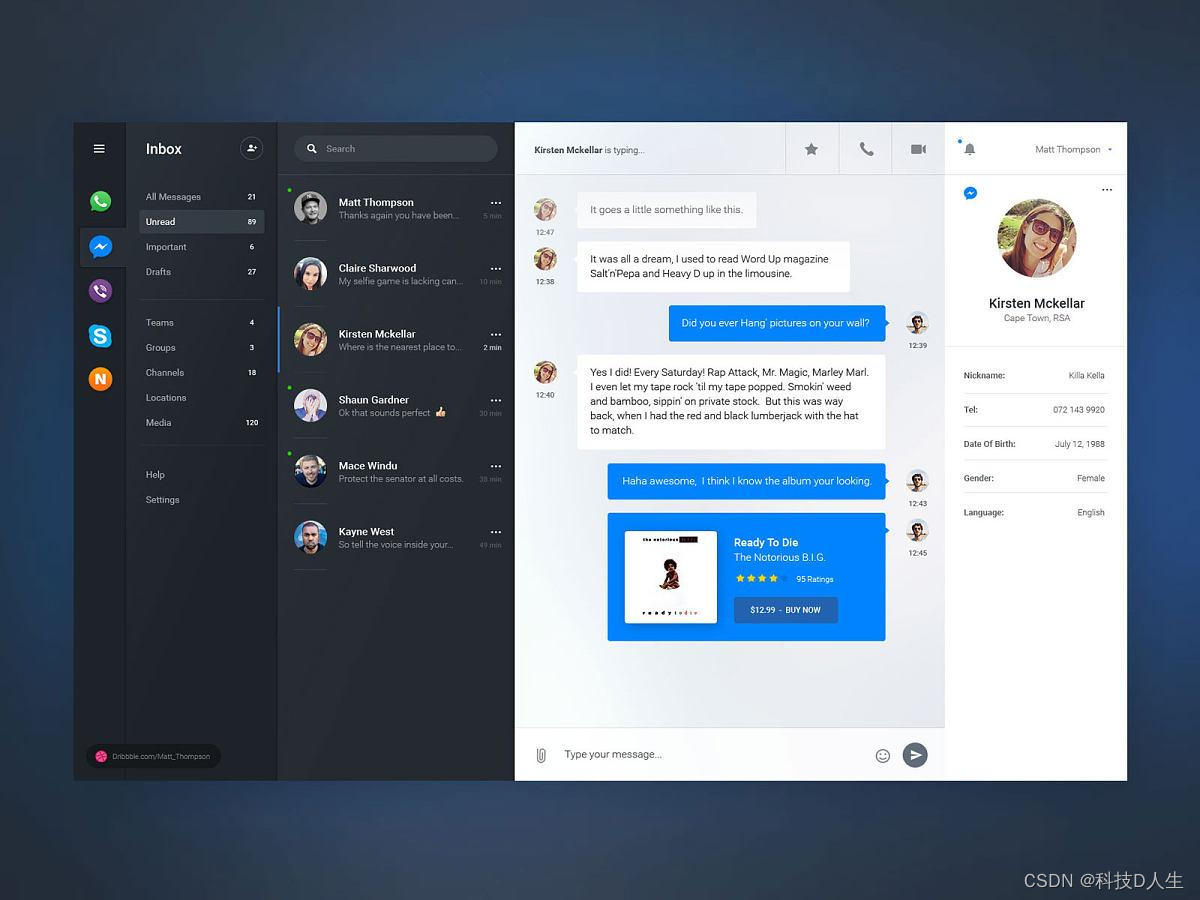Screen dimensions: 1200x900
Task: Open the hamburger menu icon
Action: click(99, 149)
